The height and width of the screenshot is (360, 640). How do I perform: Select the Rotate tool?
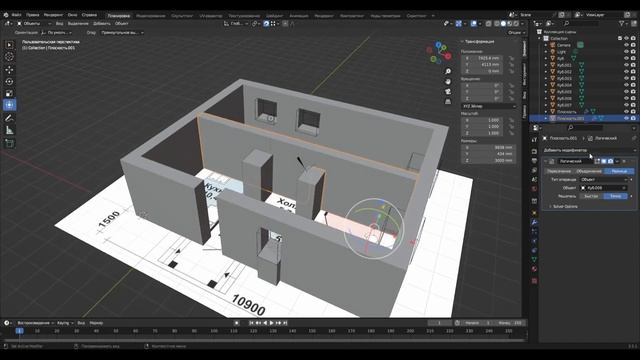tap(9, 82)
